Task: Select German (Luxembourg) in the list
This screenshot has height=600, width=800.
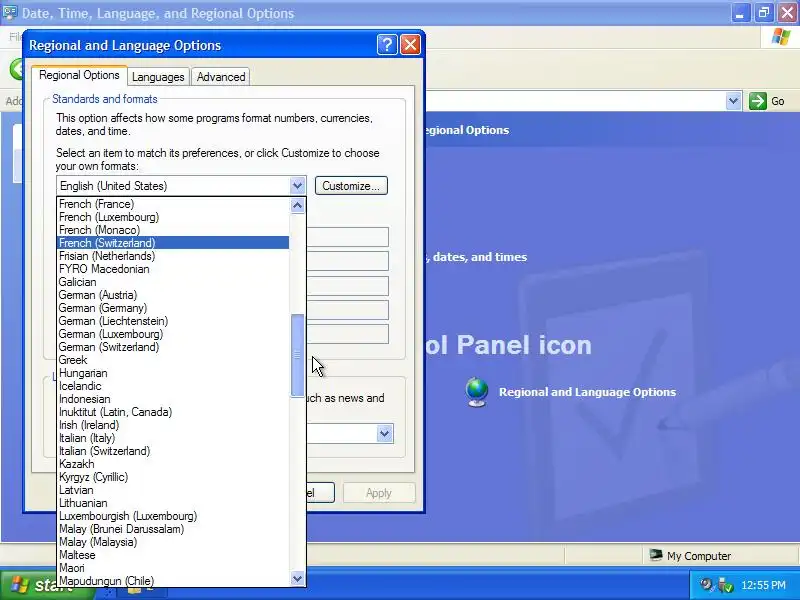Action: click(x=173, y=334)
